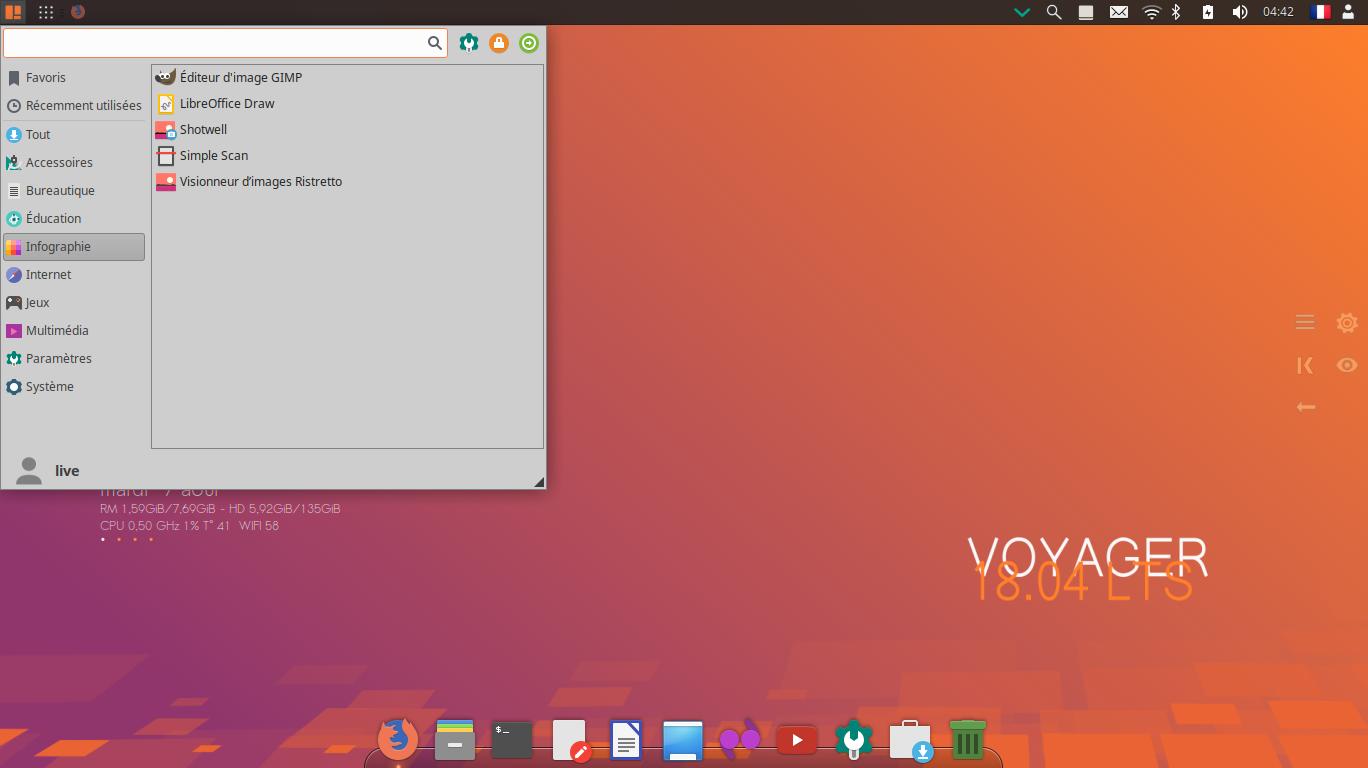1368x768 pixels.
Task: Open the terminal from the dock
Action: tap(511, 740)
